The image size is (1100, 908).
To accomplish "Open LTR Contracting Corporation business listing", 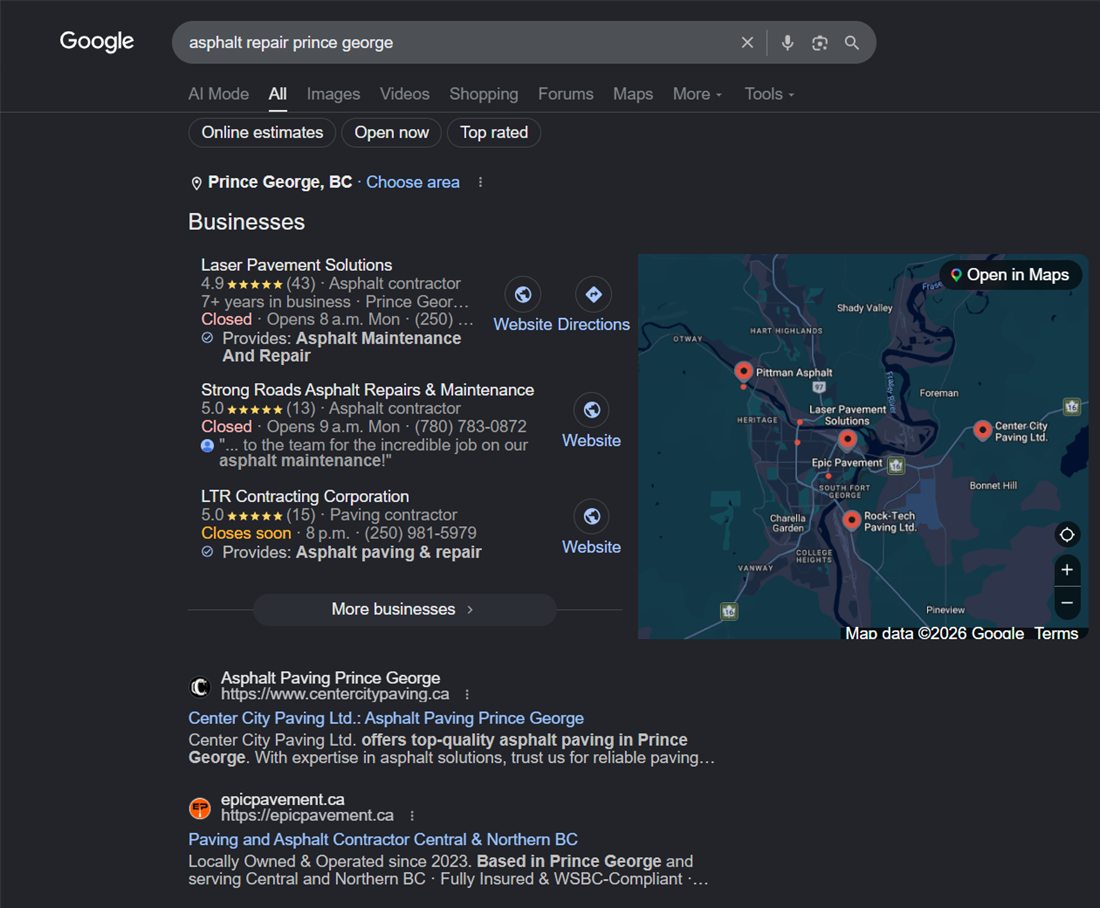I will 305,497.
